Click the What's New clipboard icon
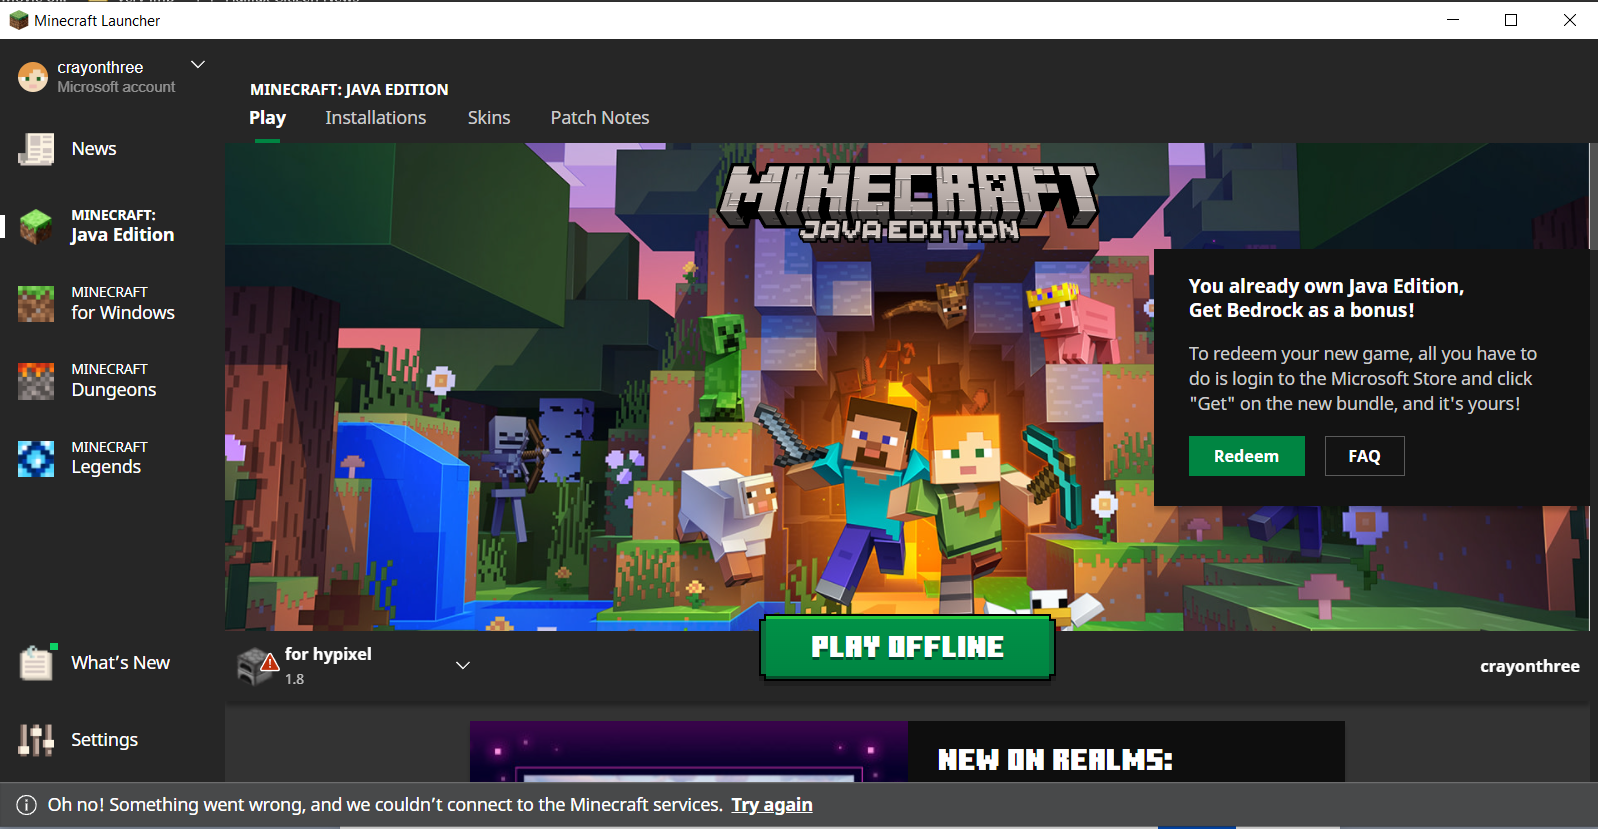This screenshot has width=1598, height=829. (36, 663)
